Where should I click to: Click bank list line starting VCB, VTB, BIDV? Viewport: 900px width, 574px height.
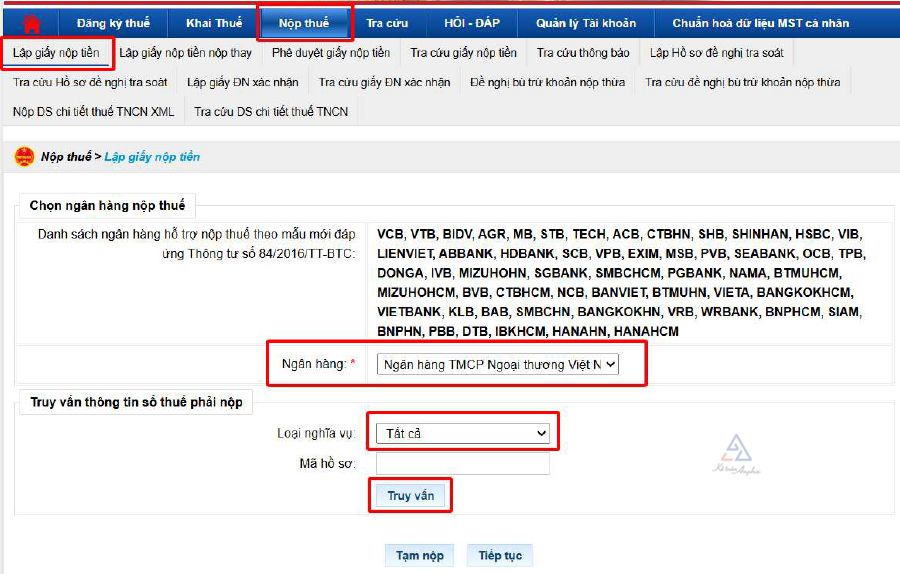pyautogui.click(x=619, y=234)
